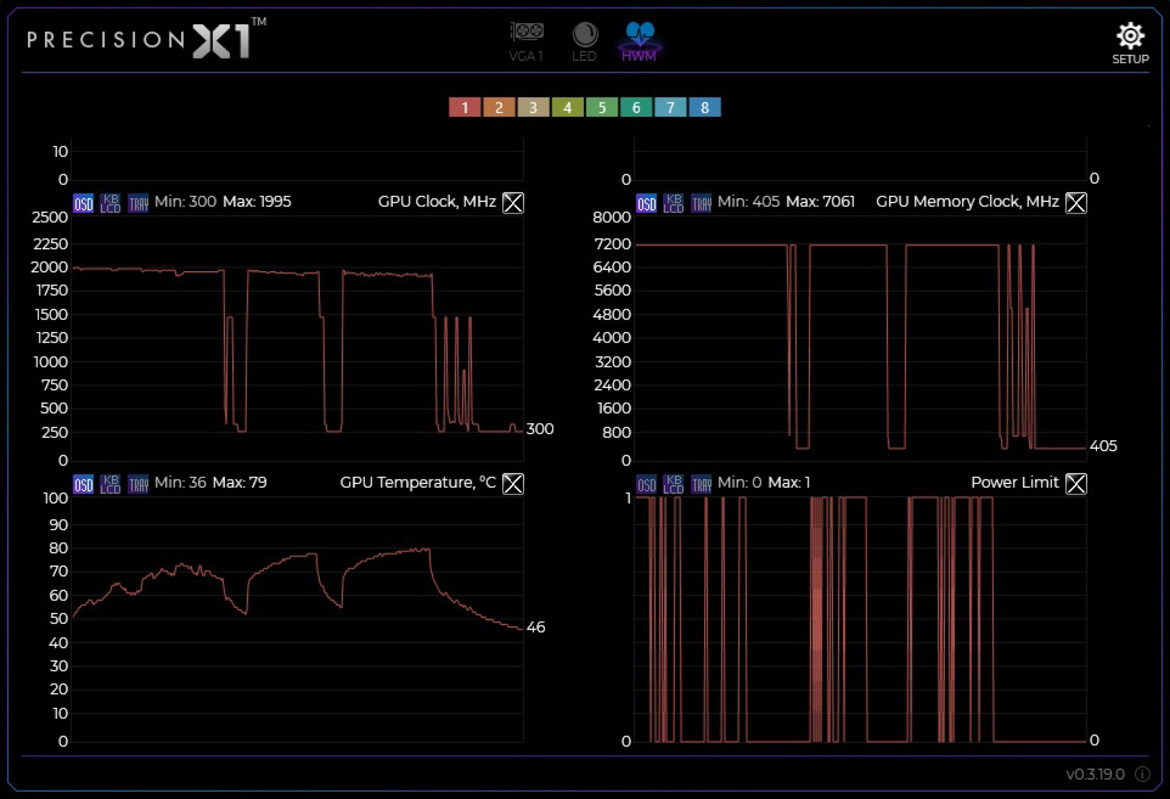Click the info icon beside version number
Image resolution: width=1170 pixels, height=799 pixels.
pos(1142,774)
